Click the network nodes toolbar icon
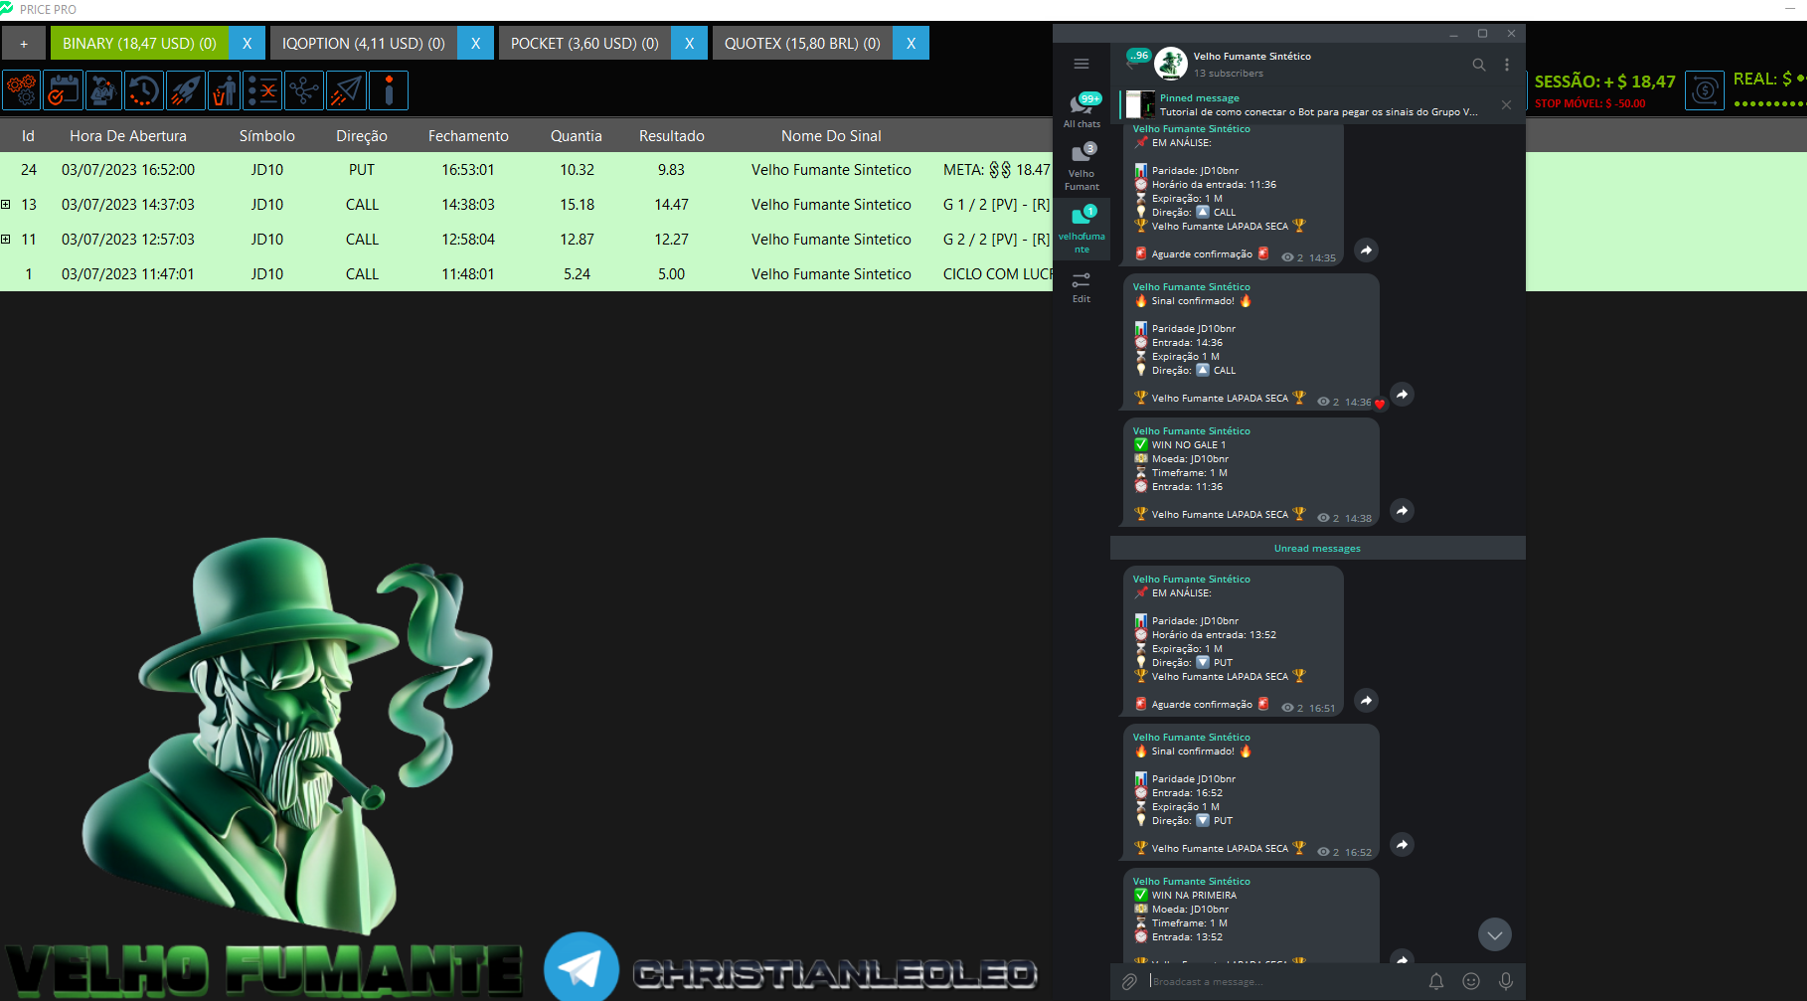The width and height of the screenshot is (1807, 1001). coord(303,91)
